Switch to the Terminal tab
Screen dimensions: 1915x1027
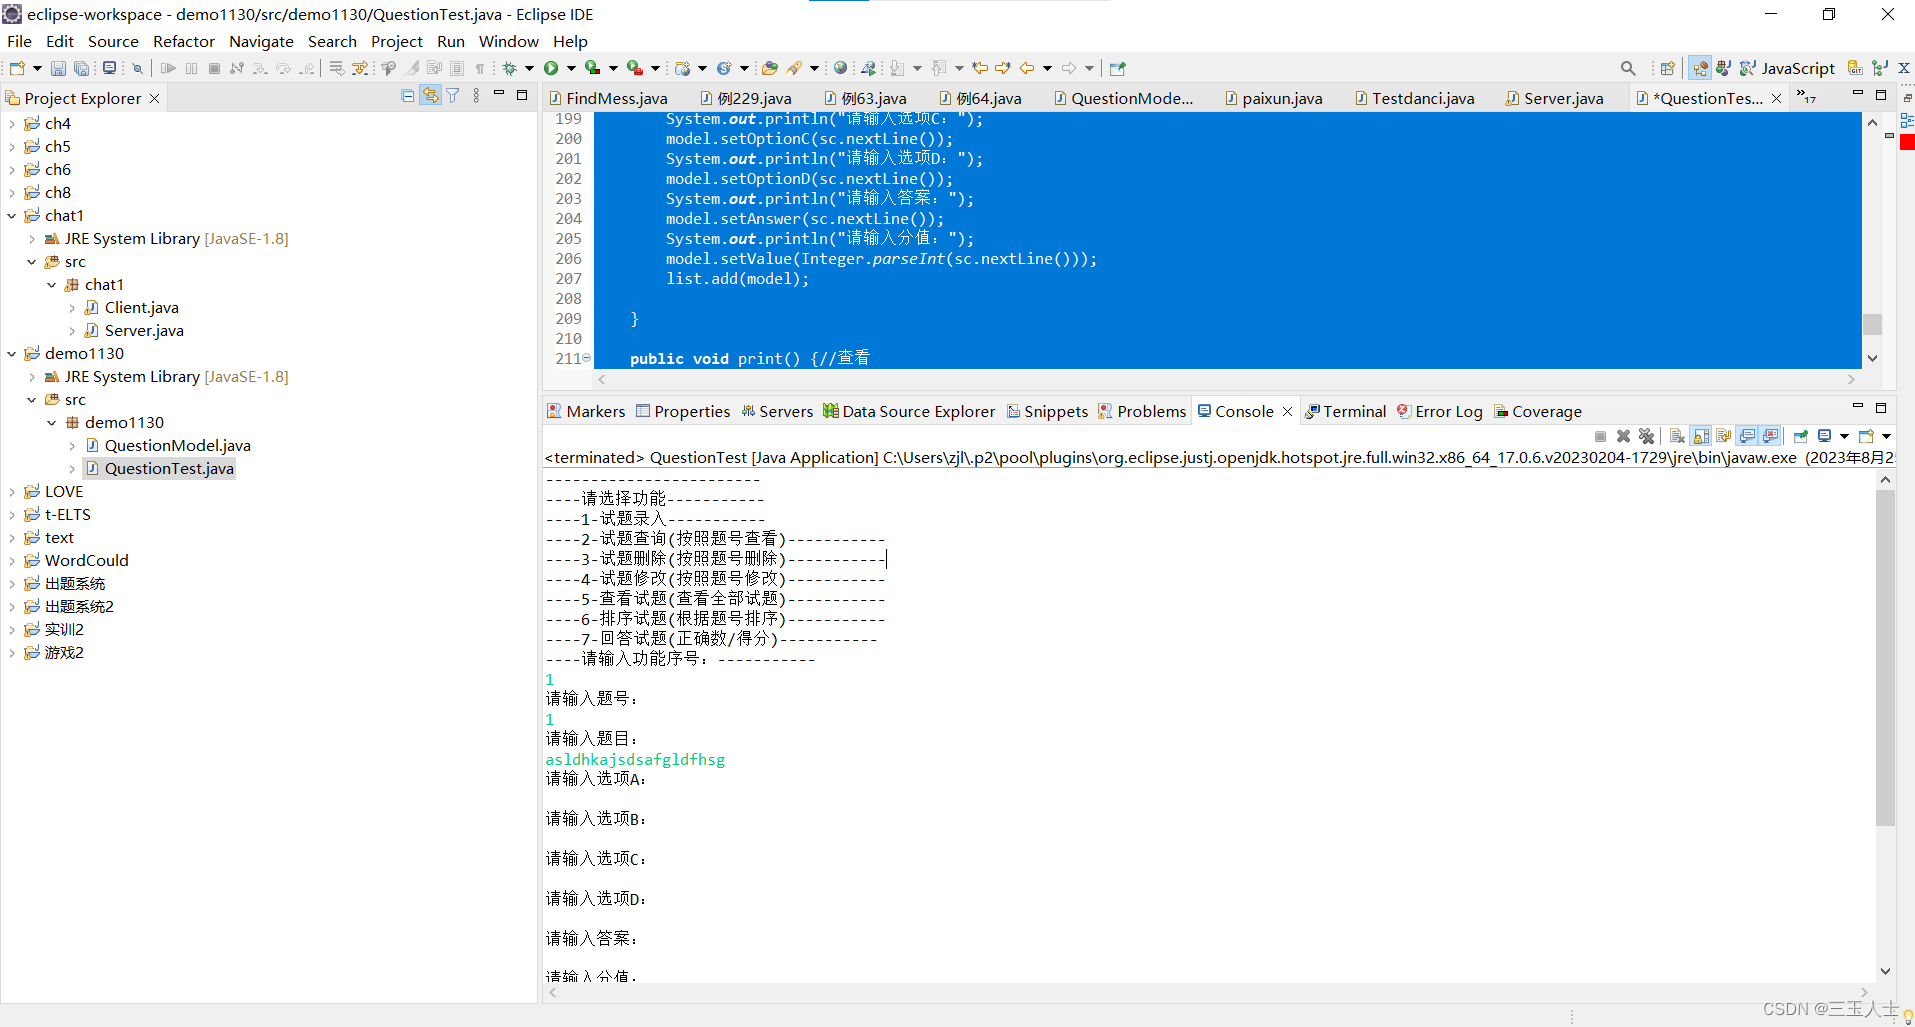[x=1345, y=411]
